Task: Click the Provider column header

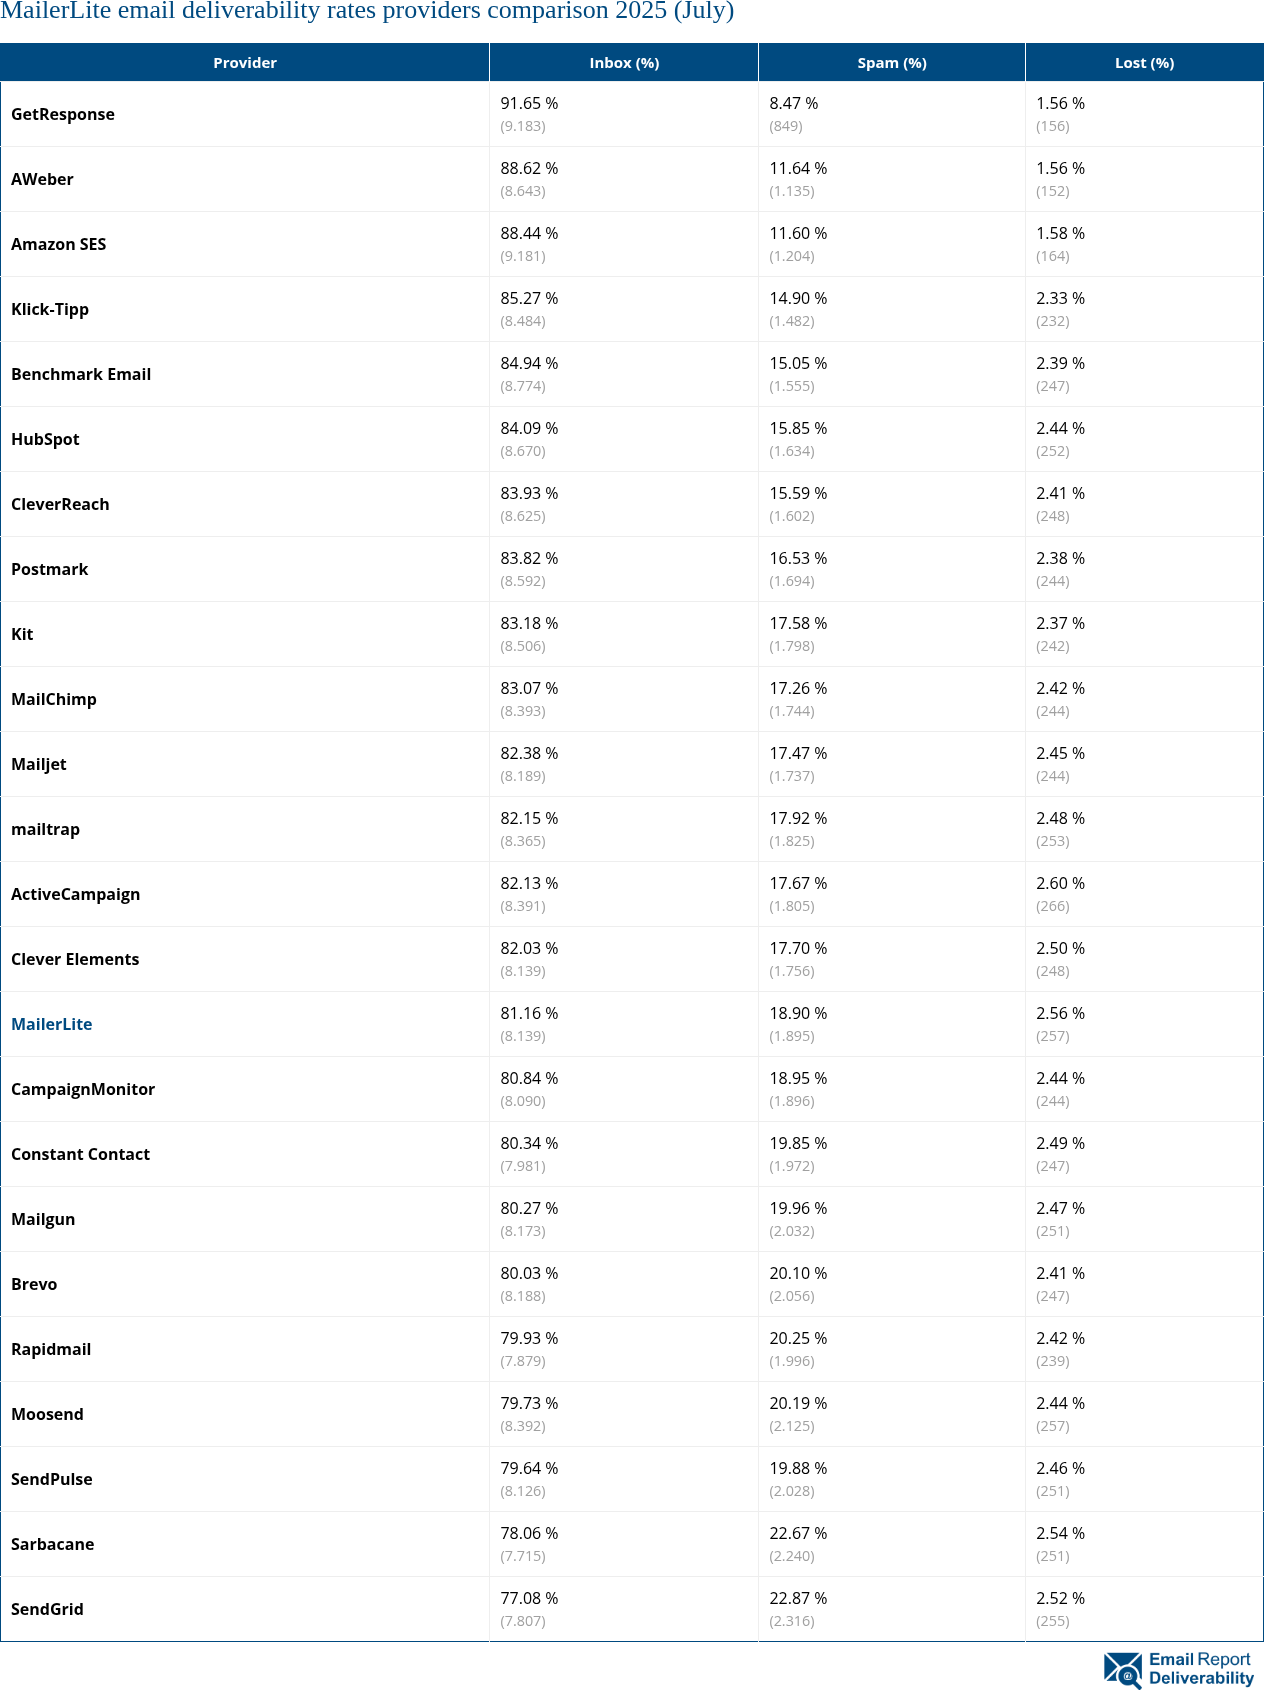Action: (245, 63)
